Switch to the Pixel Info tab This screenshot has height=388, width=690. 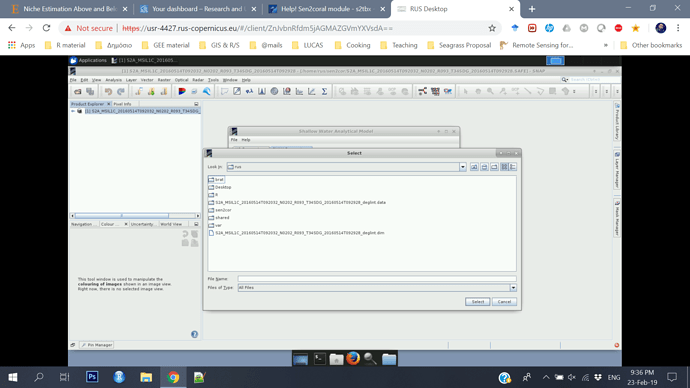pyautogui.click(x=122, y=104)
